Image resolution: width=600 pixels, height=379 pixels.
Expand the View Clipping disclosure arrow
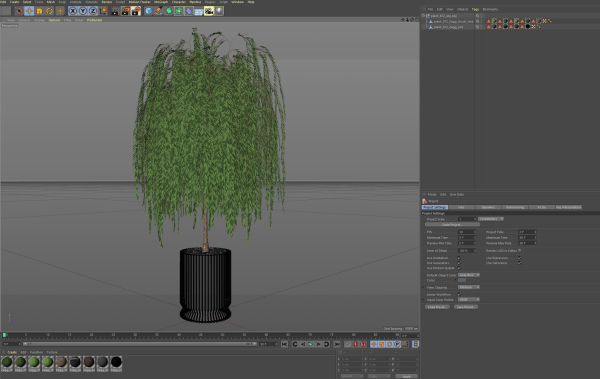coord(423,287)
